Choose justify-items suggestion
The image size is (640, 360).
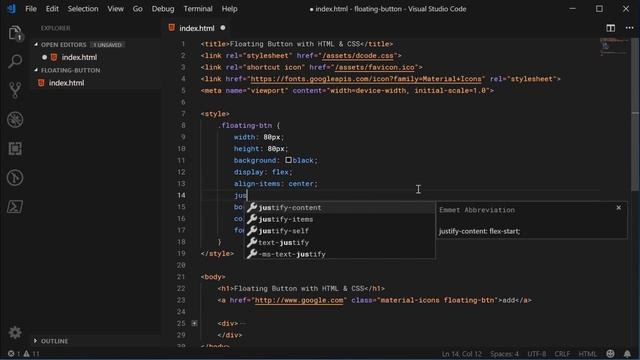(340, 219)
